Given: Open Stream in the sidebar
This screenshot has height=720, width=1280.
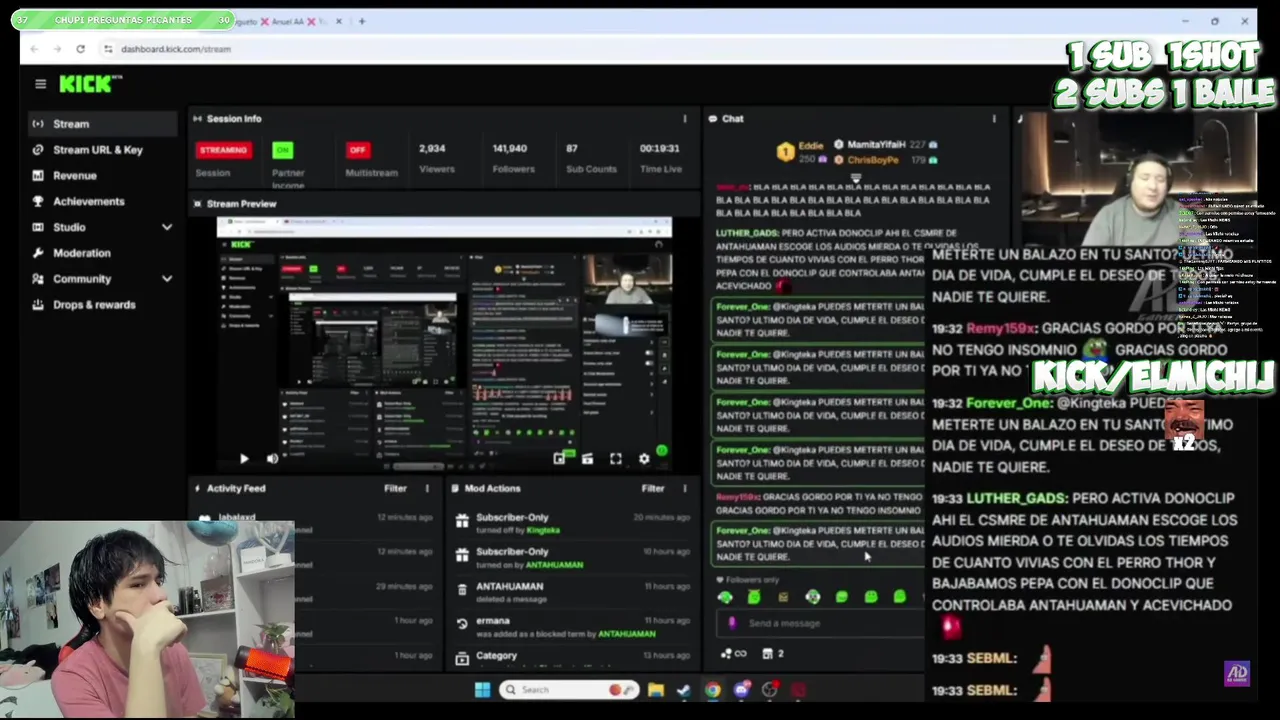Looking at the screenshot, I should tap(103, 124).
